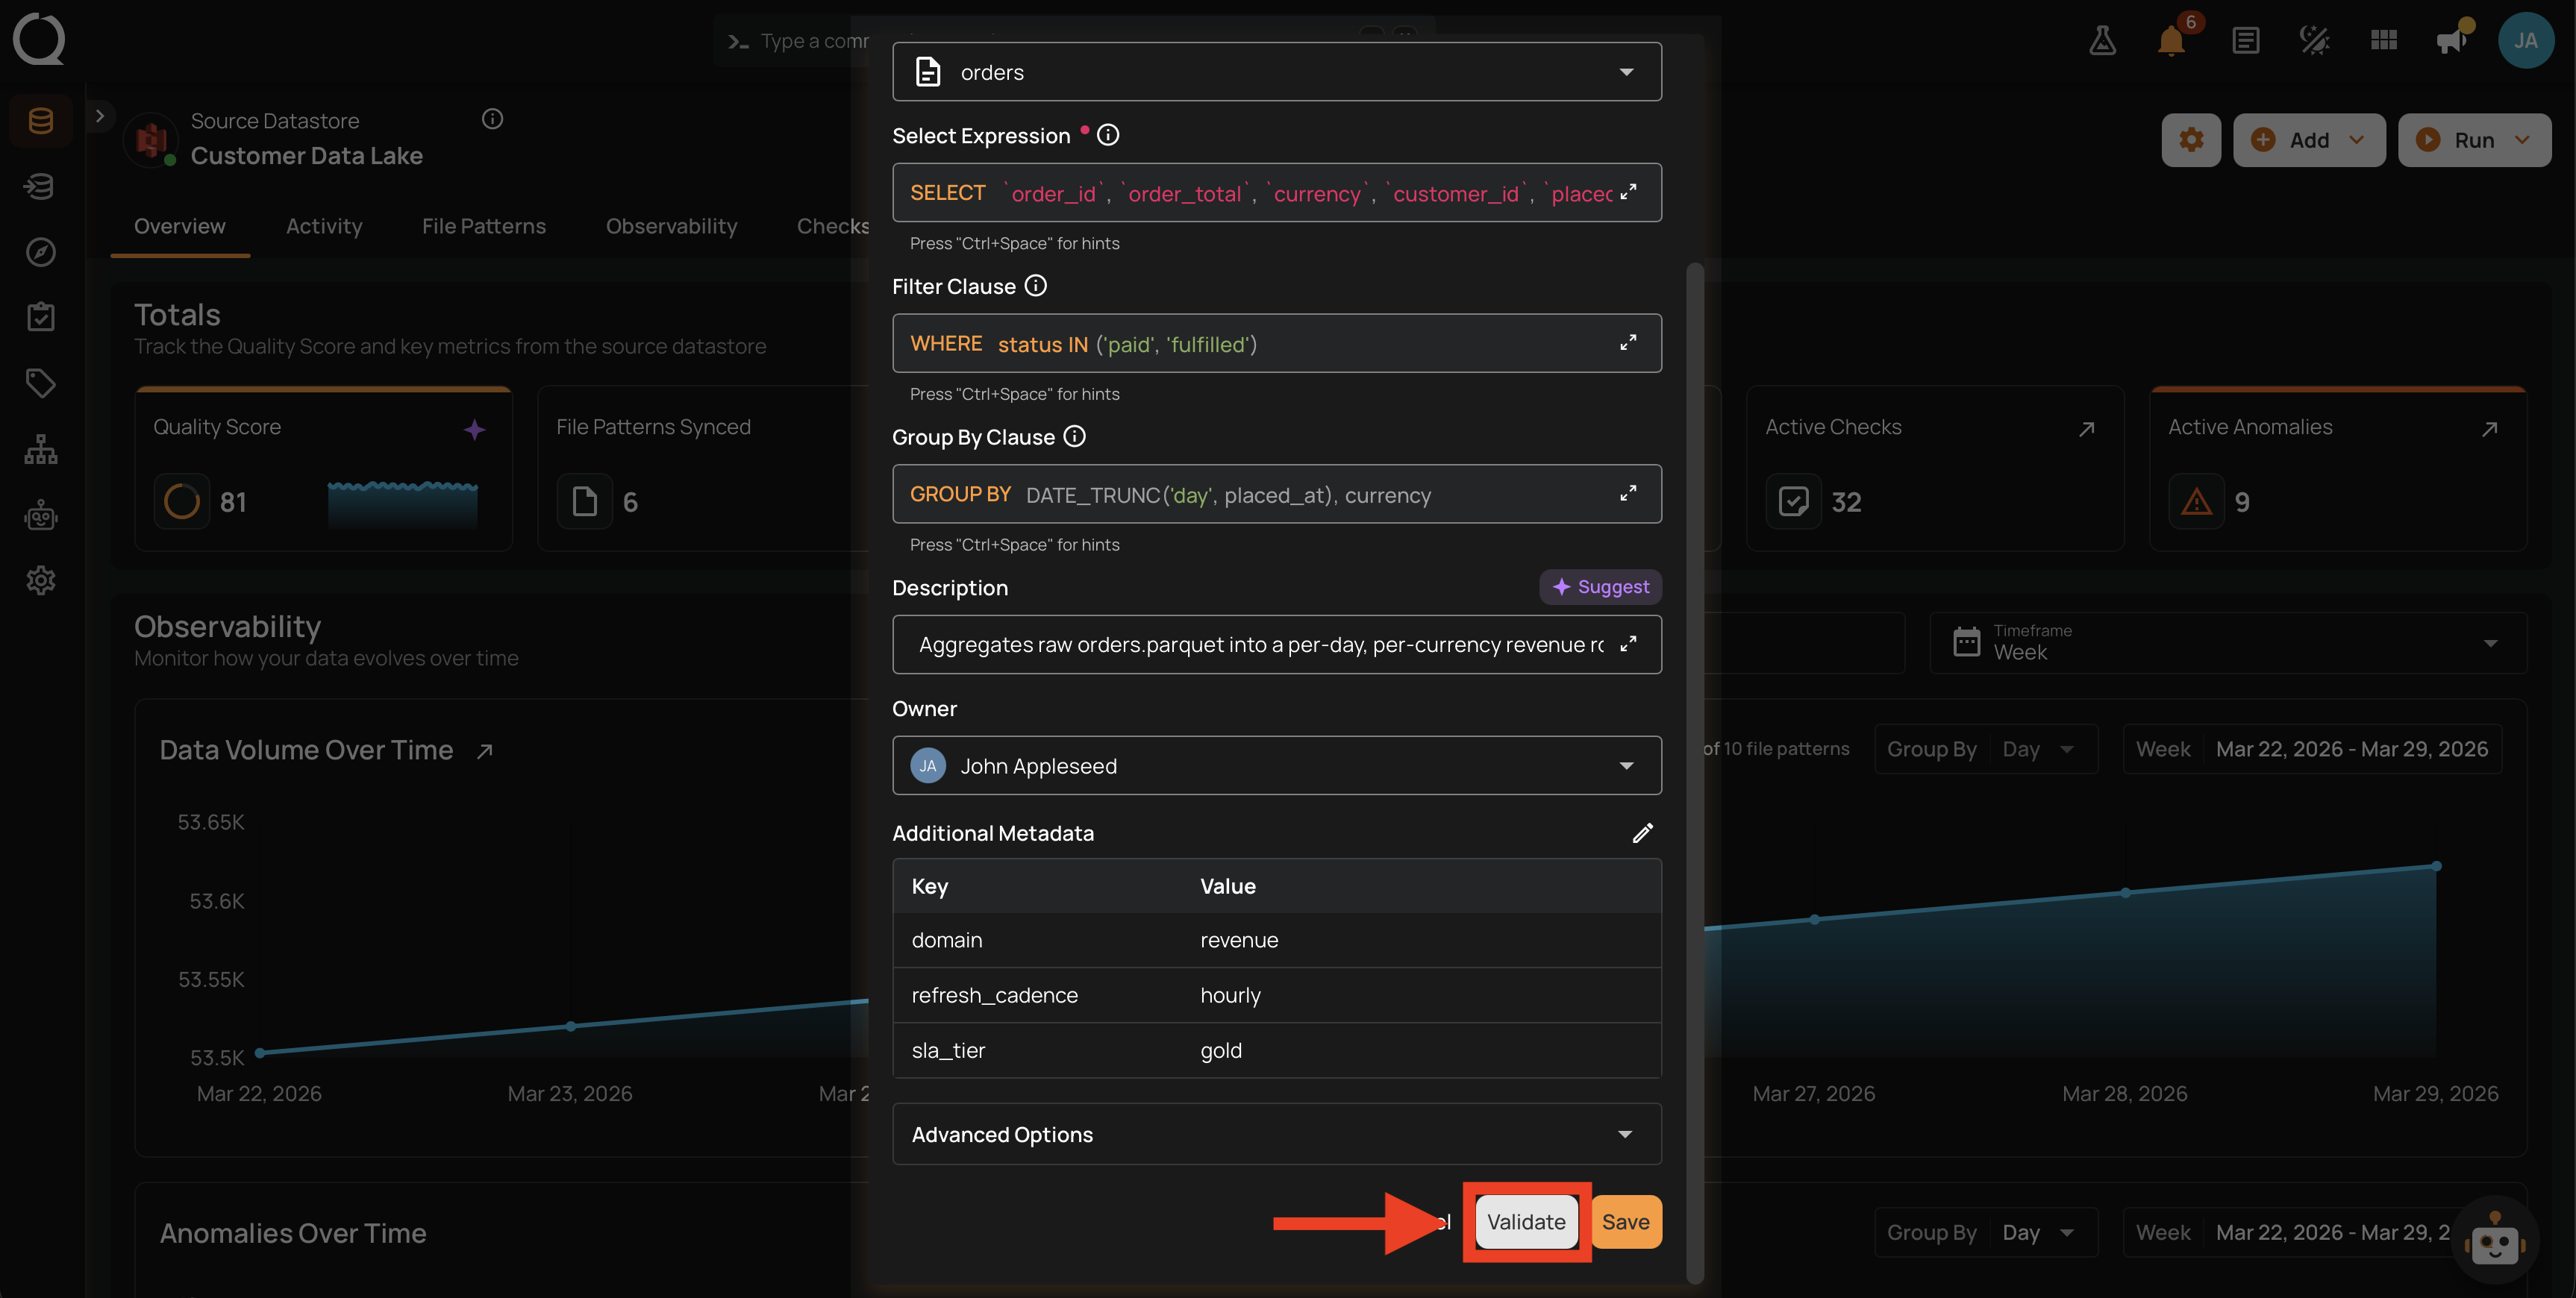
Task: Select the sla_tier gold value
Action: coord(1221,1050)
